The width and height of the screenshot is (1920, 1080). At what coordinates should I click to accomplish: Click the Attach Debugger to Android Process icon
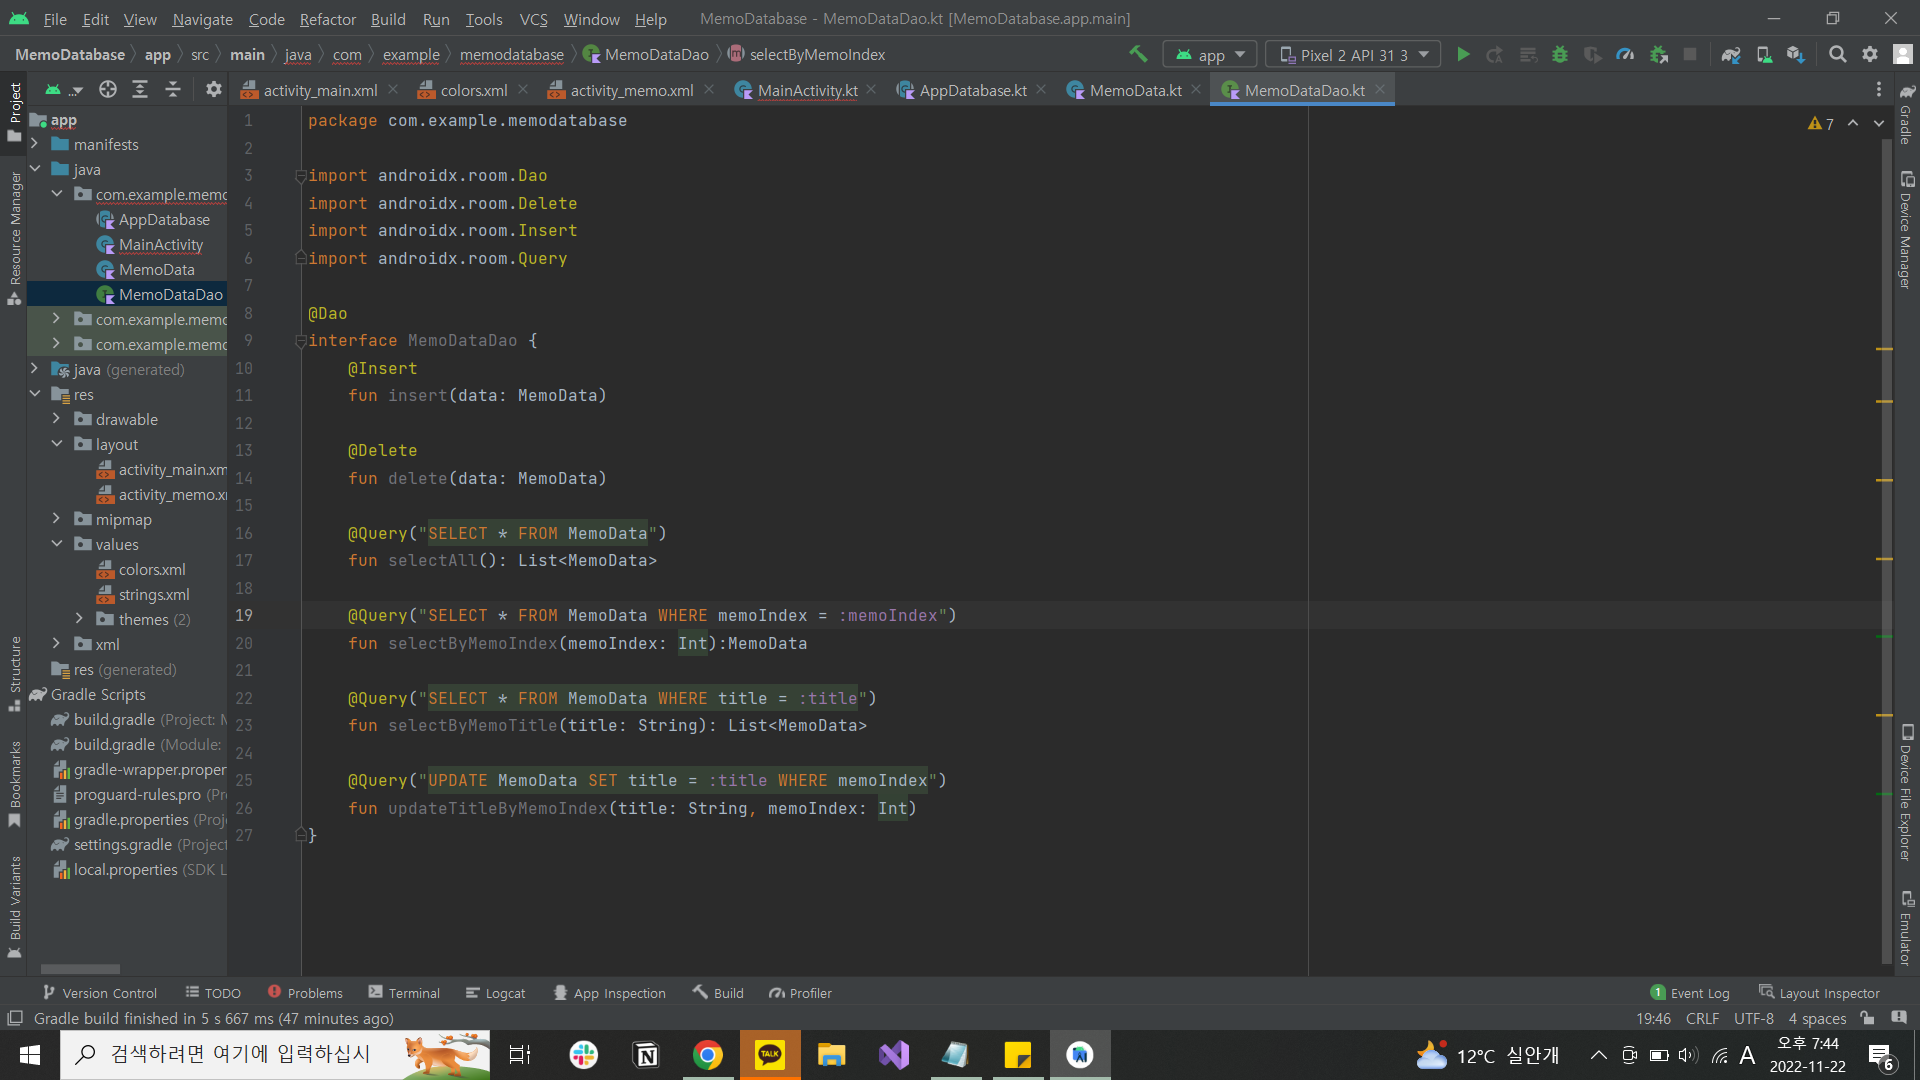pos(1658,54)
